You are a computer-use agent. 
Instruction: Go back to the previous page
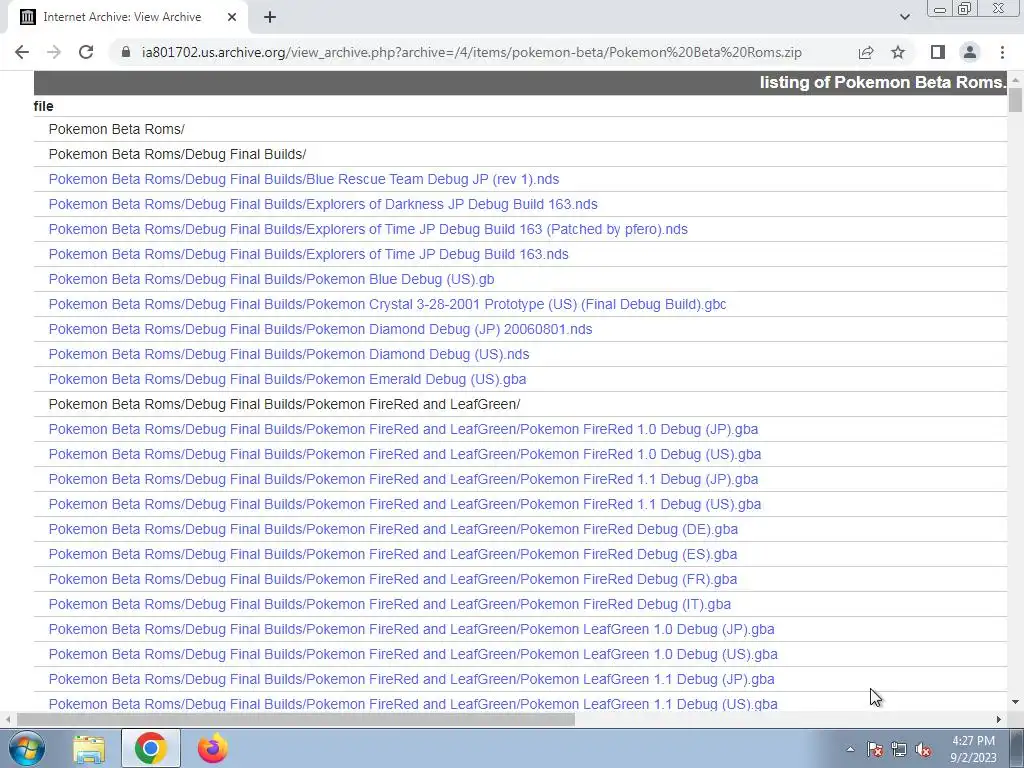[x=22, y=52]
